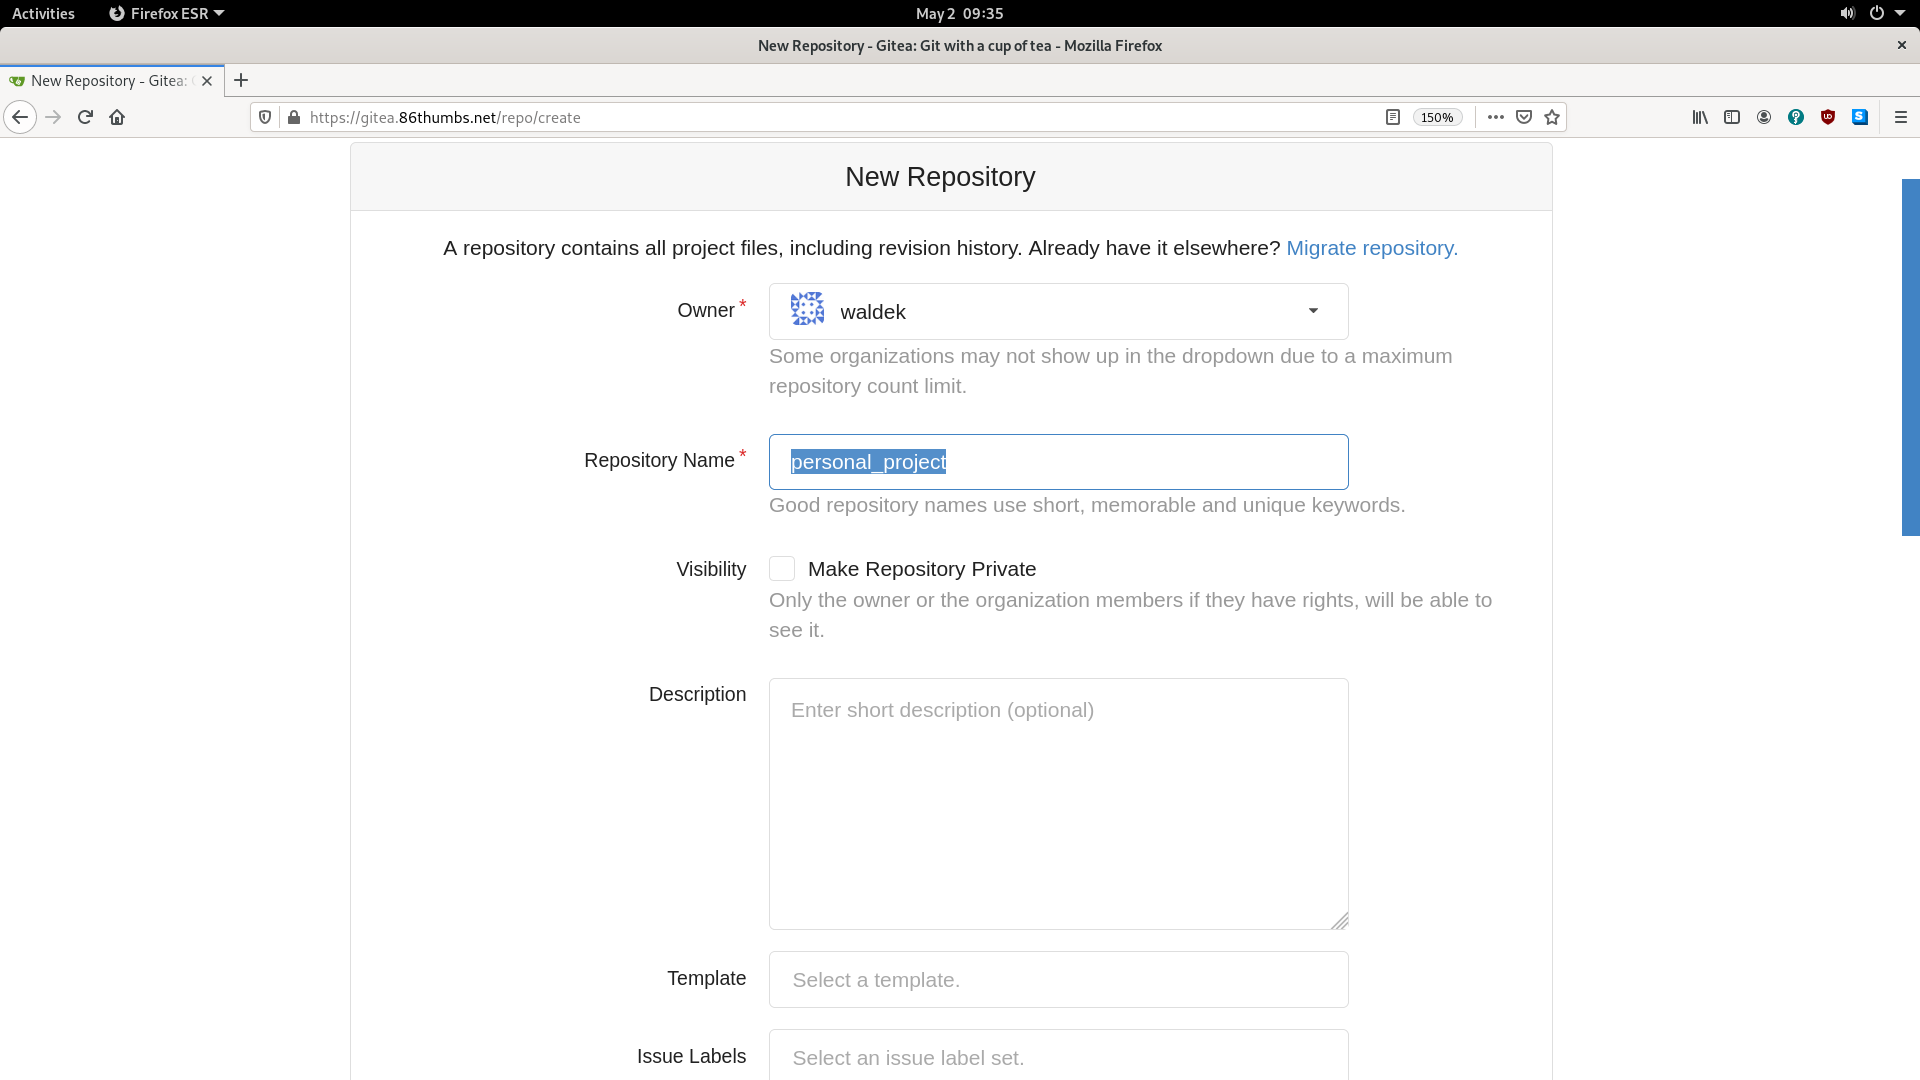Viewport: 1920px width, 1080px height.
Task: Toggle reader view icon in address bar
Action: coord(1392,117)
